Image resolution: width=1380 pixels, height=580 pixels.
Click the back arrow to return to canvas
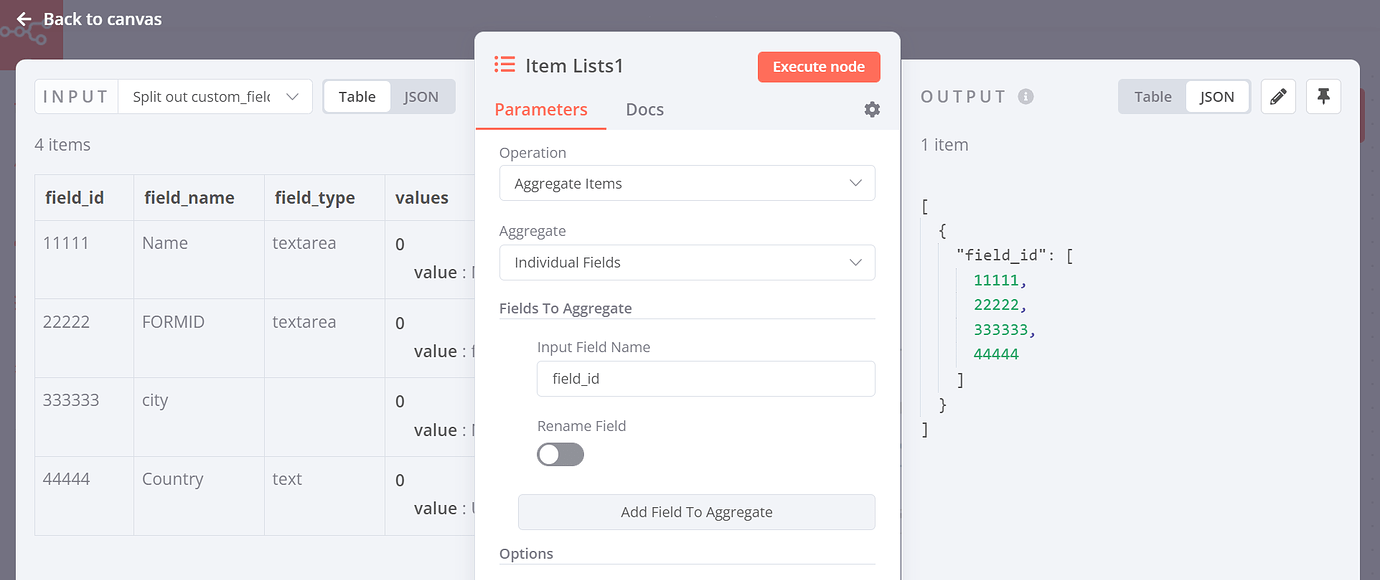[22, 18]
